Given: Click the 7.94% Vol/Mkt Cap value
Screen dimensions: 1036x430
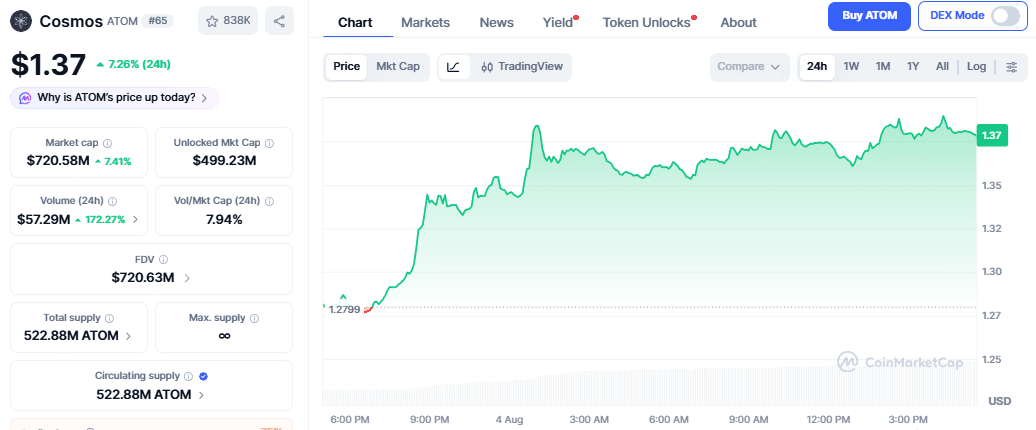Looking at the screenshot, I should pos(224,219).
